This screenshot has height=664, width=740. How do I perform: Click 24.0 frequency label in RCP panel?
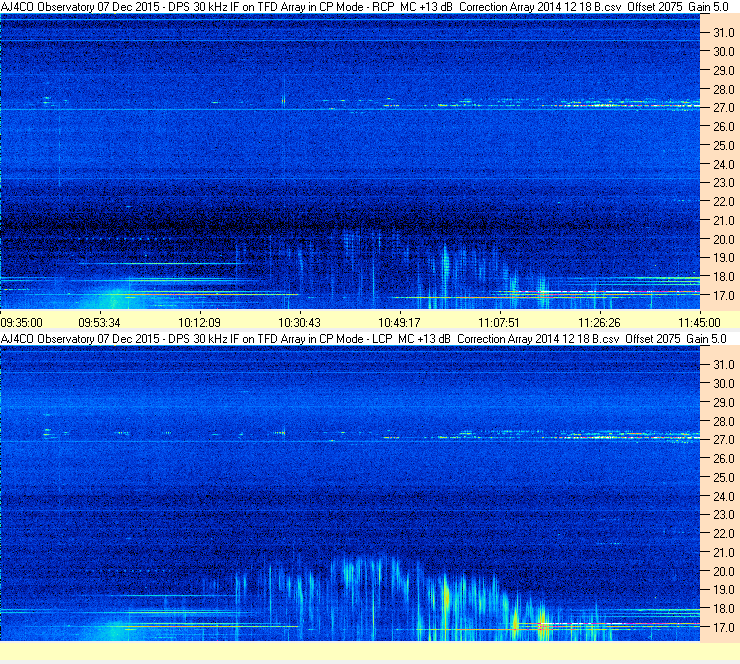[723, 165]
